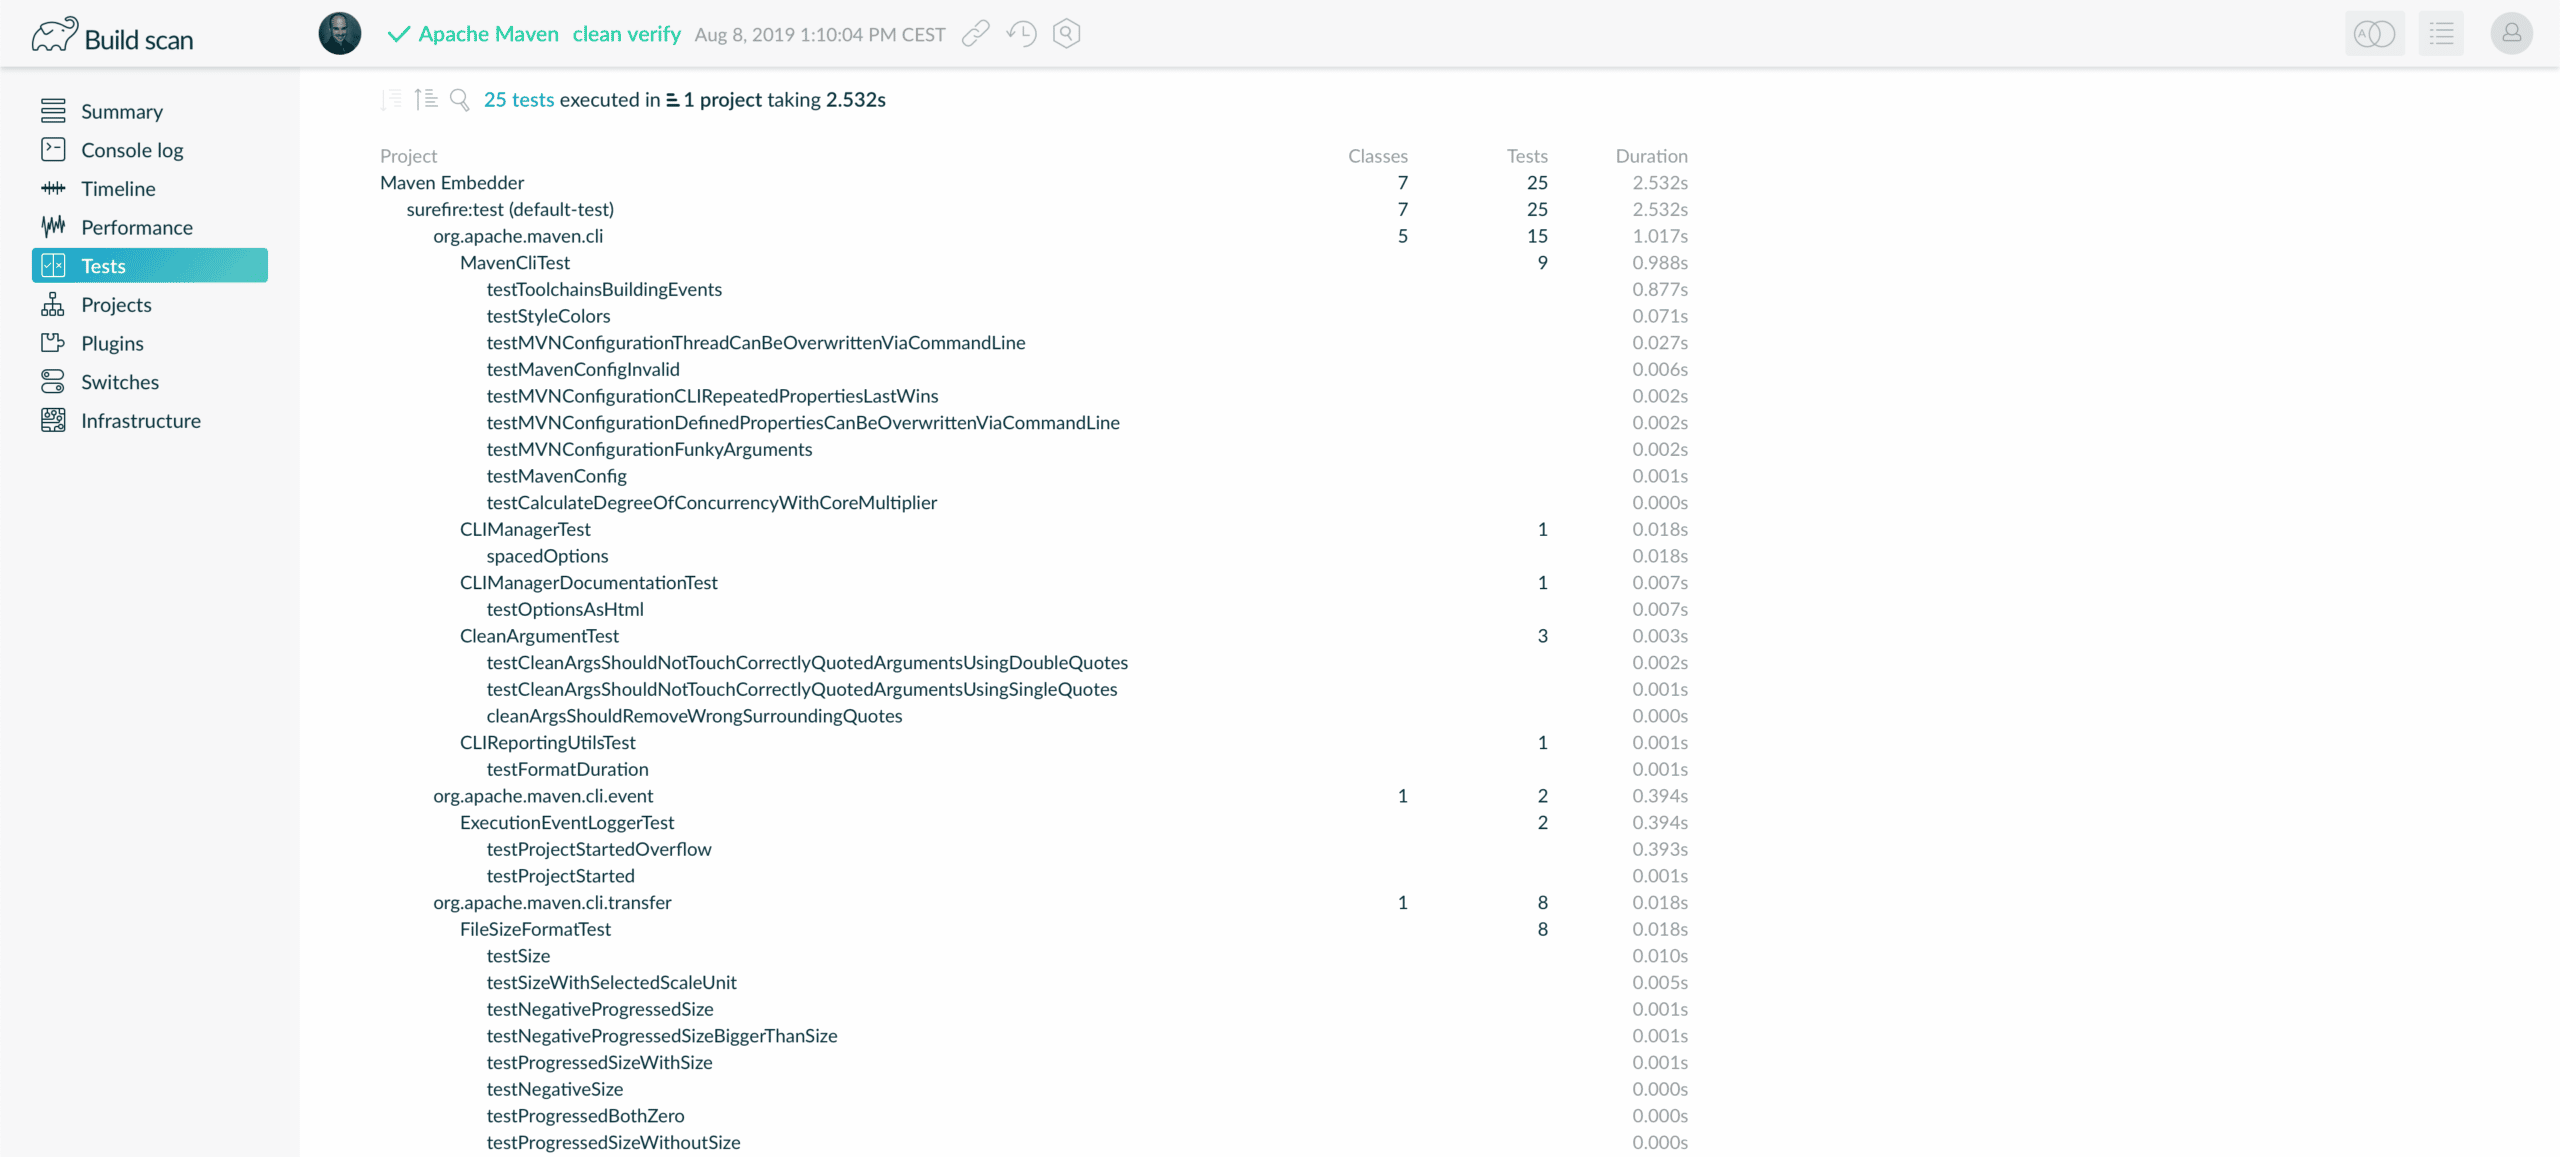Collapse the surefire:test (default-test) row
This screenshot has height=1157, width=2560.
510,209
